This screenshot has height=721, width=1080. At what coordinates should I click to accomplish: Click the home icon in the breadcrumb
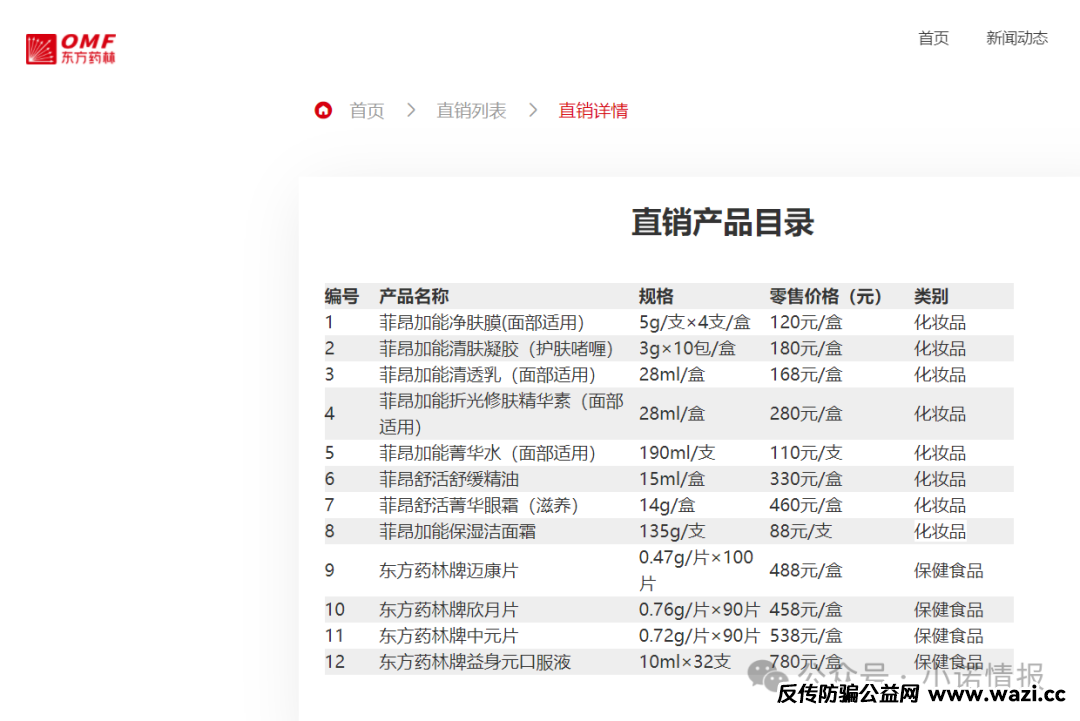click(321, 110)
